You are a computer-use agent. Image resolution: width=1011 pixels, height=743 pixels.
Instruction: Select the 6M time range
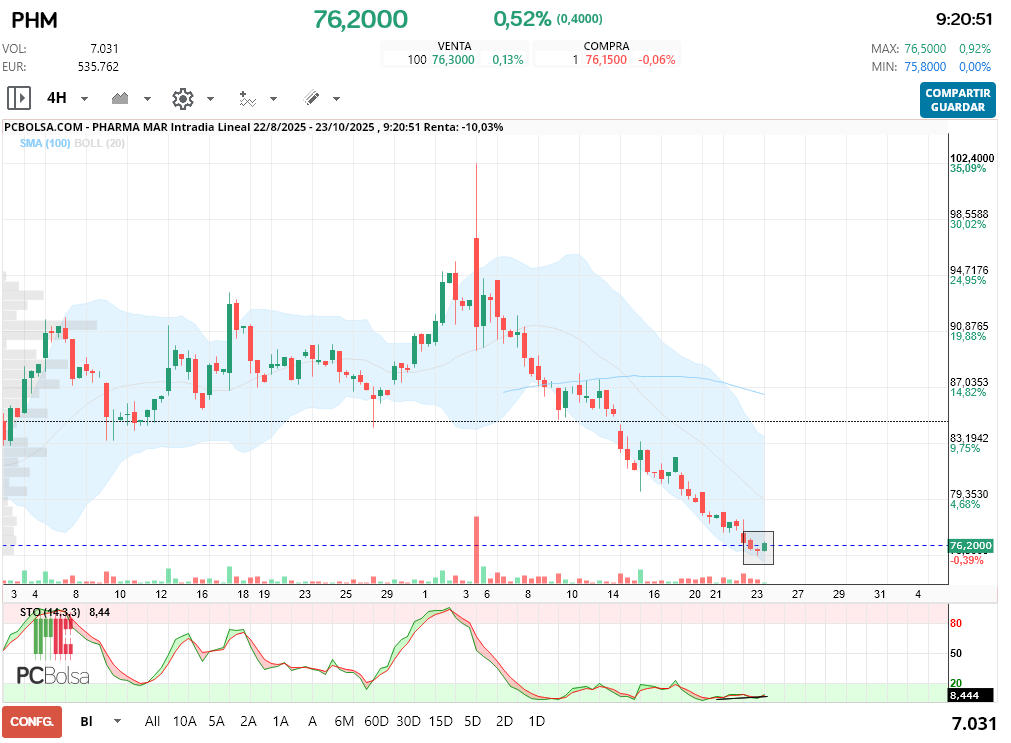click(x=344, y=721)
